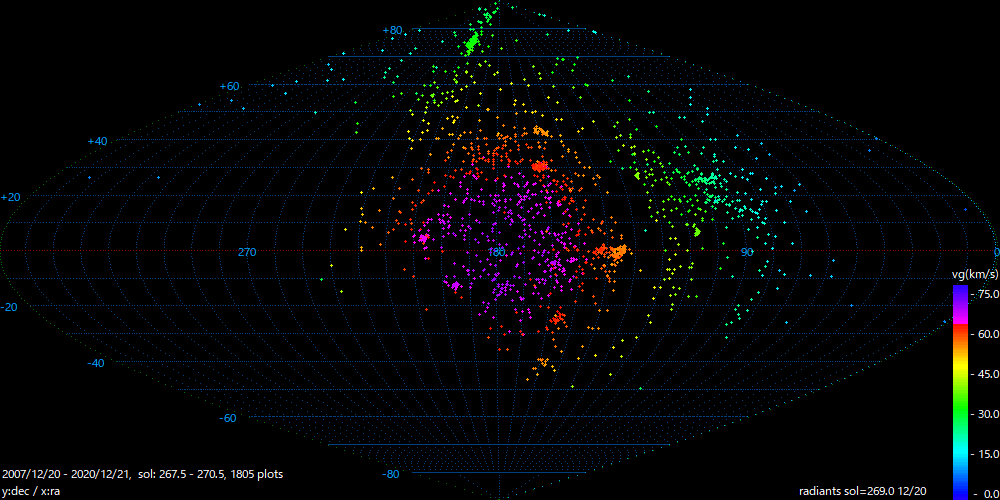Select the cyan-green cluster near declination +20
1000x500 pixels.
coord(710,181)
